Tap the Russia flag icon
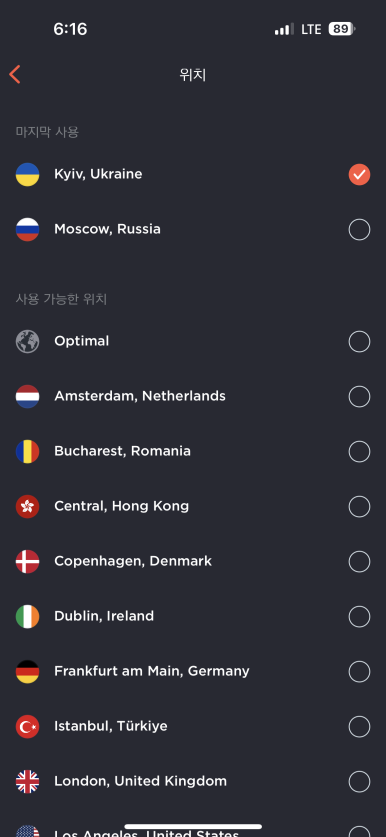This screenshot has height=837, width=386. tap(27, 230)
